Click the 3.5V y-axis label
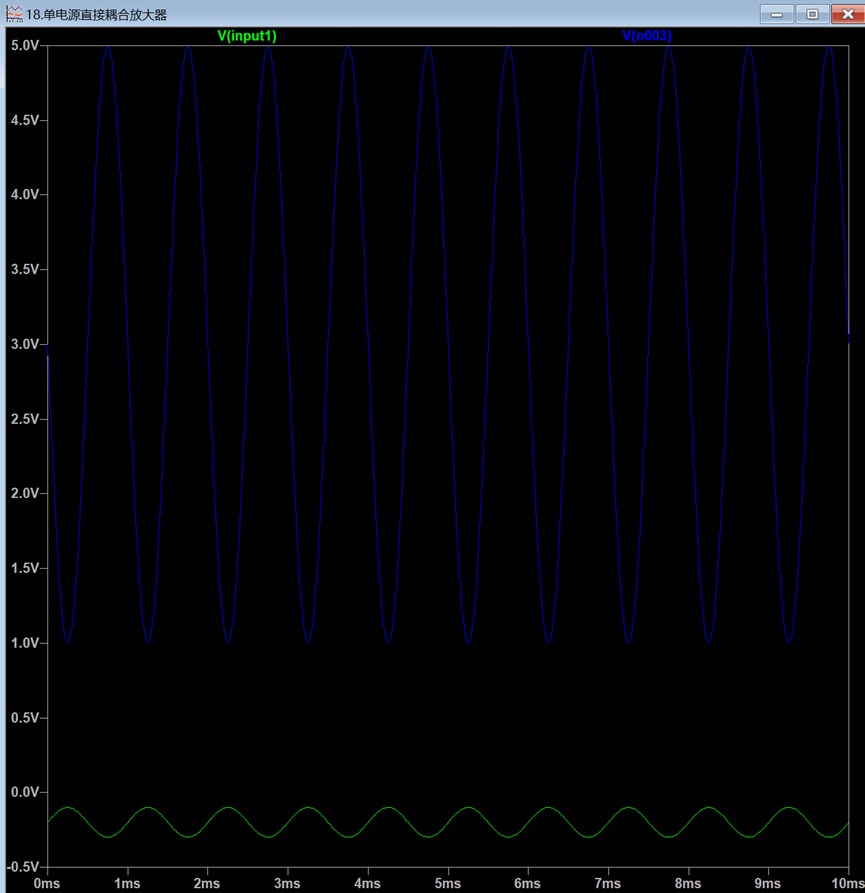The image size is (865, 893). pos(25,269)
